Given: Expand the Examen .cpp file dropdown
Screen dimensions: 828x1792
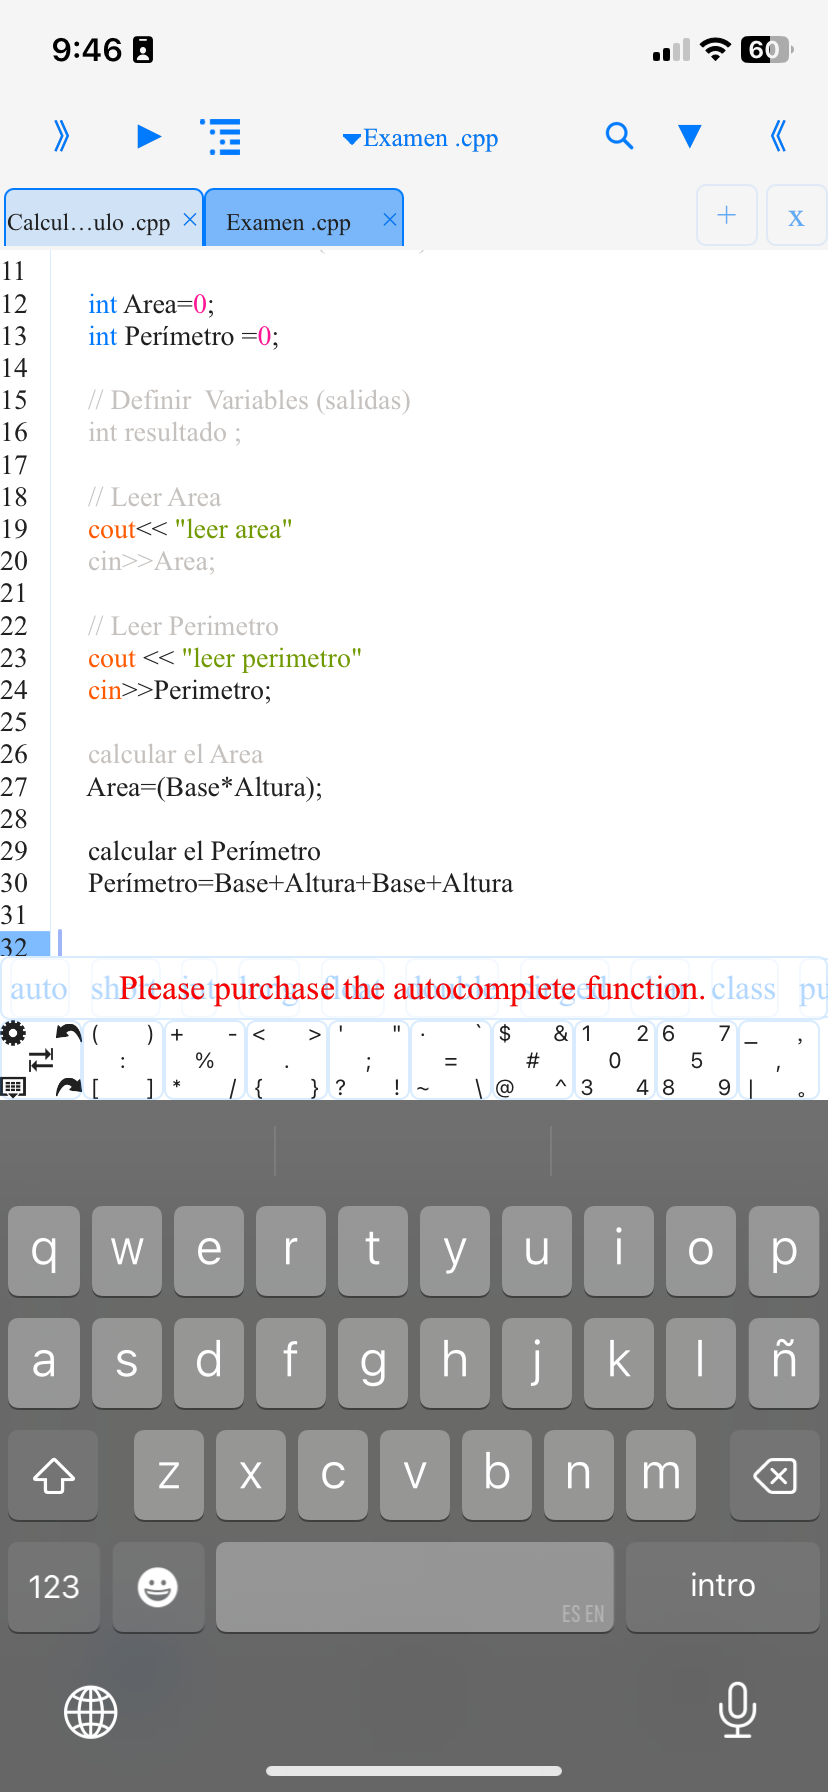Looking at the screenshot, I should point(421,138).
